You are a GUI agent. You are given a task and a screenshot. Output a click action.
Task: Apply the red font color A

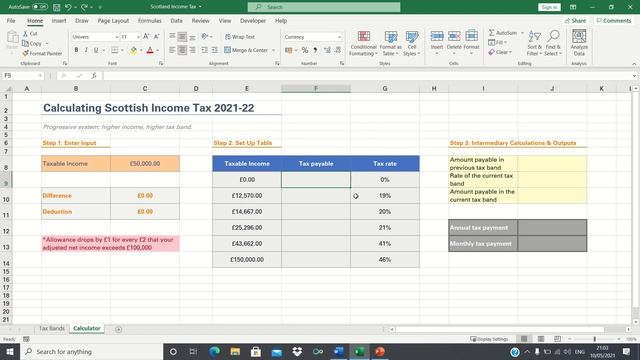coord(150,50)
